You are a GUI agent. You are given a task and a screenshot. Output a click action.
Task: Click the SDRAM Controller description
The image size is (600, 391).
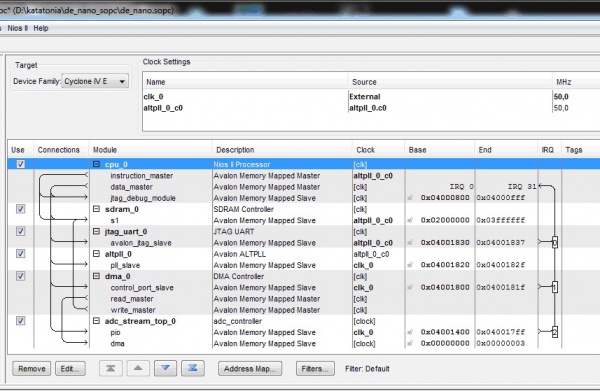point(243,209)
